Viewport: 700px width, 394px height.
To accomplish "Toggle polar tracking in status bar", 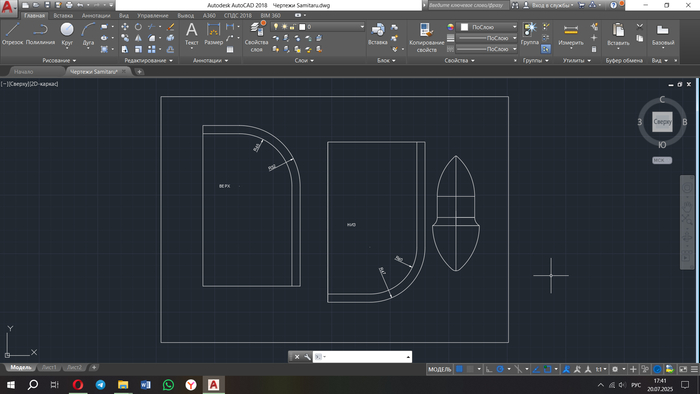I will (500, 369).
